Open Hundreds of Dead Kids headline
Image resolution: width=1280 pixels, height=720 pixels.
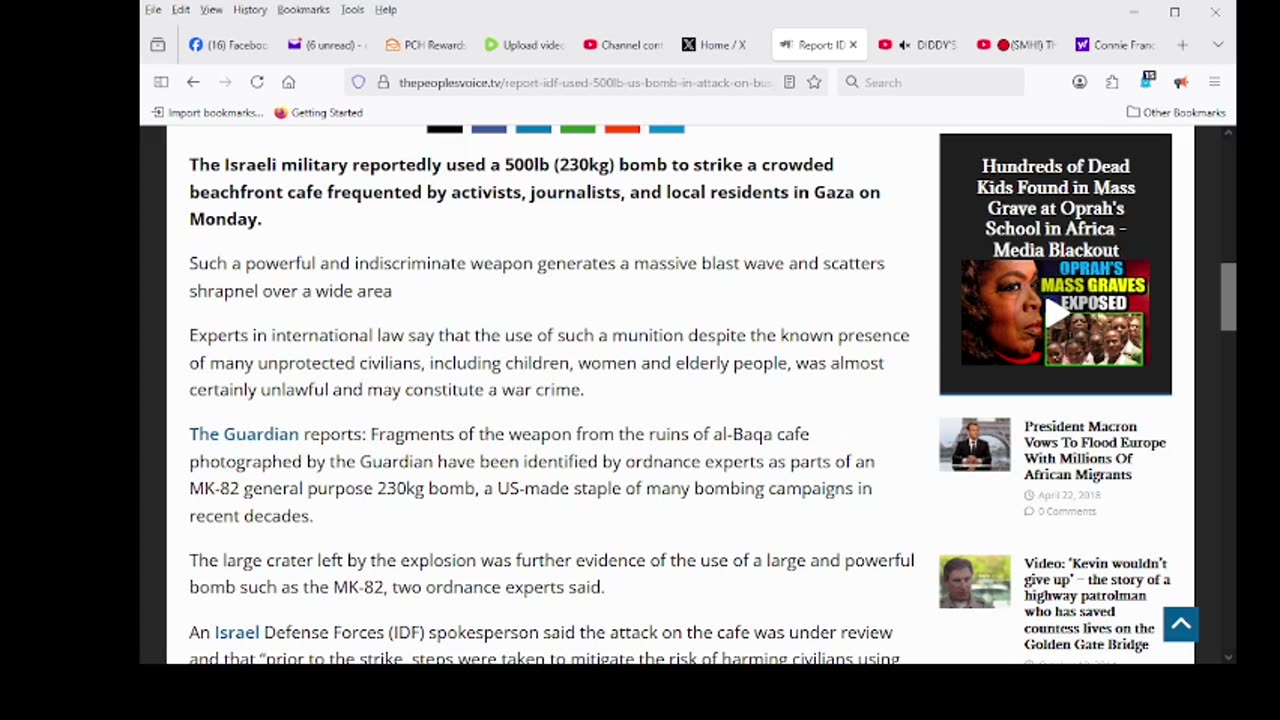coord(1055,208)
